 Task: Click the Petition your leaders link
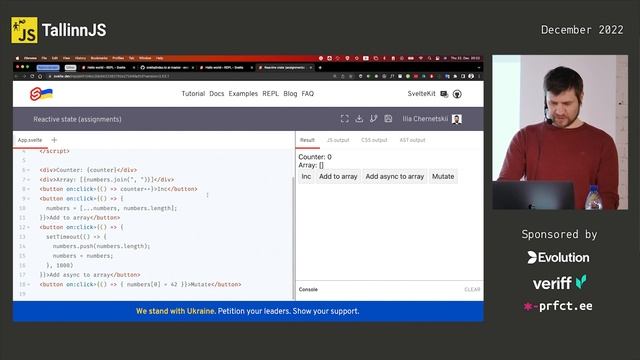[x=253, y=311]
